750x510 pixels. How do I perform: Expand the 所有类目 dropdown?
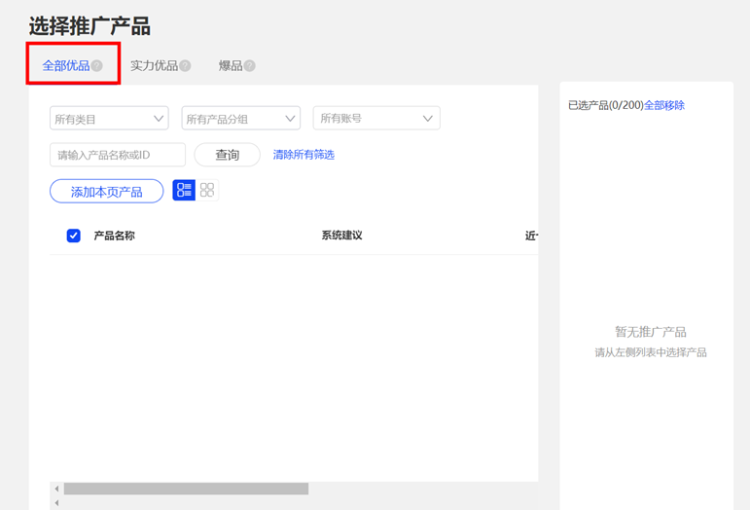[x=109, y=119]
